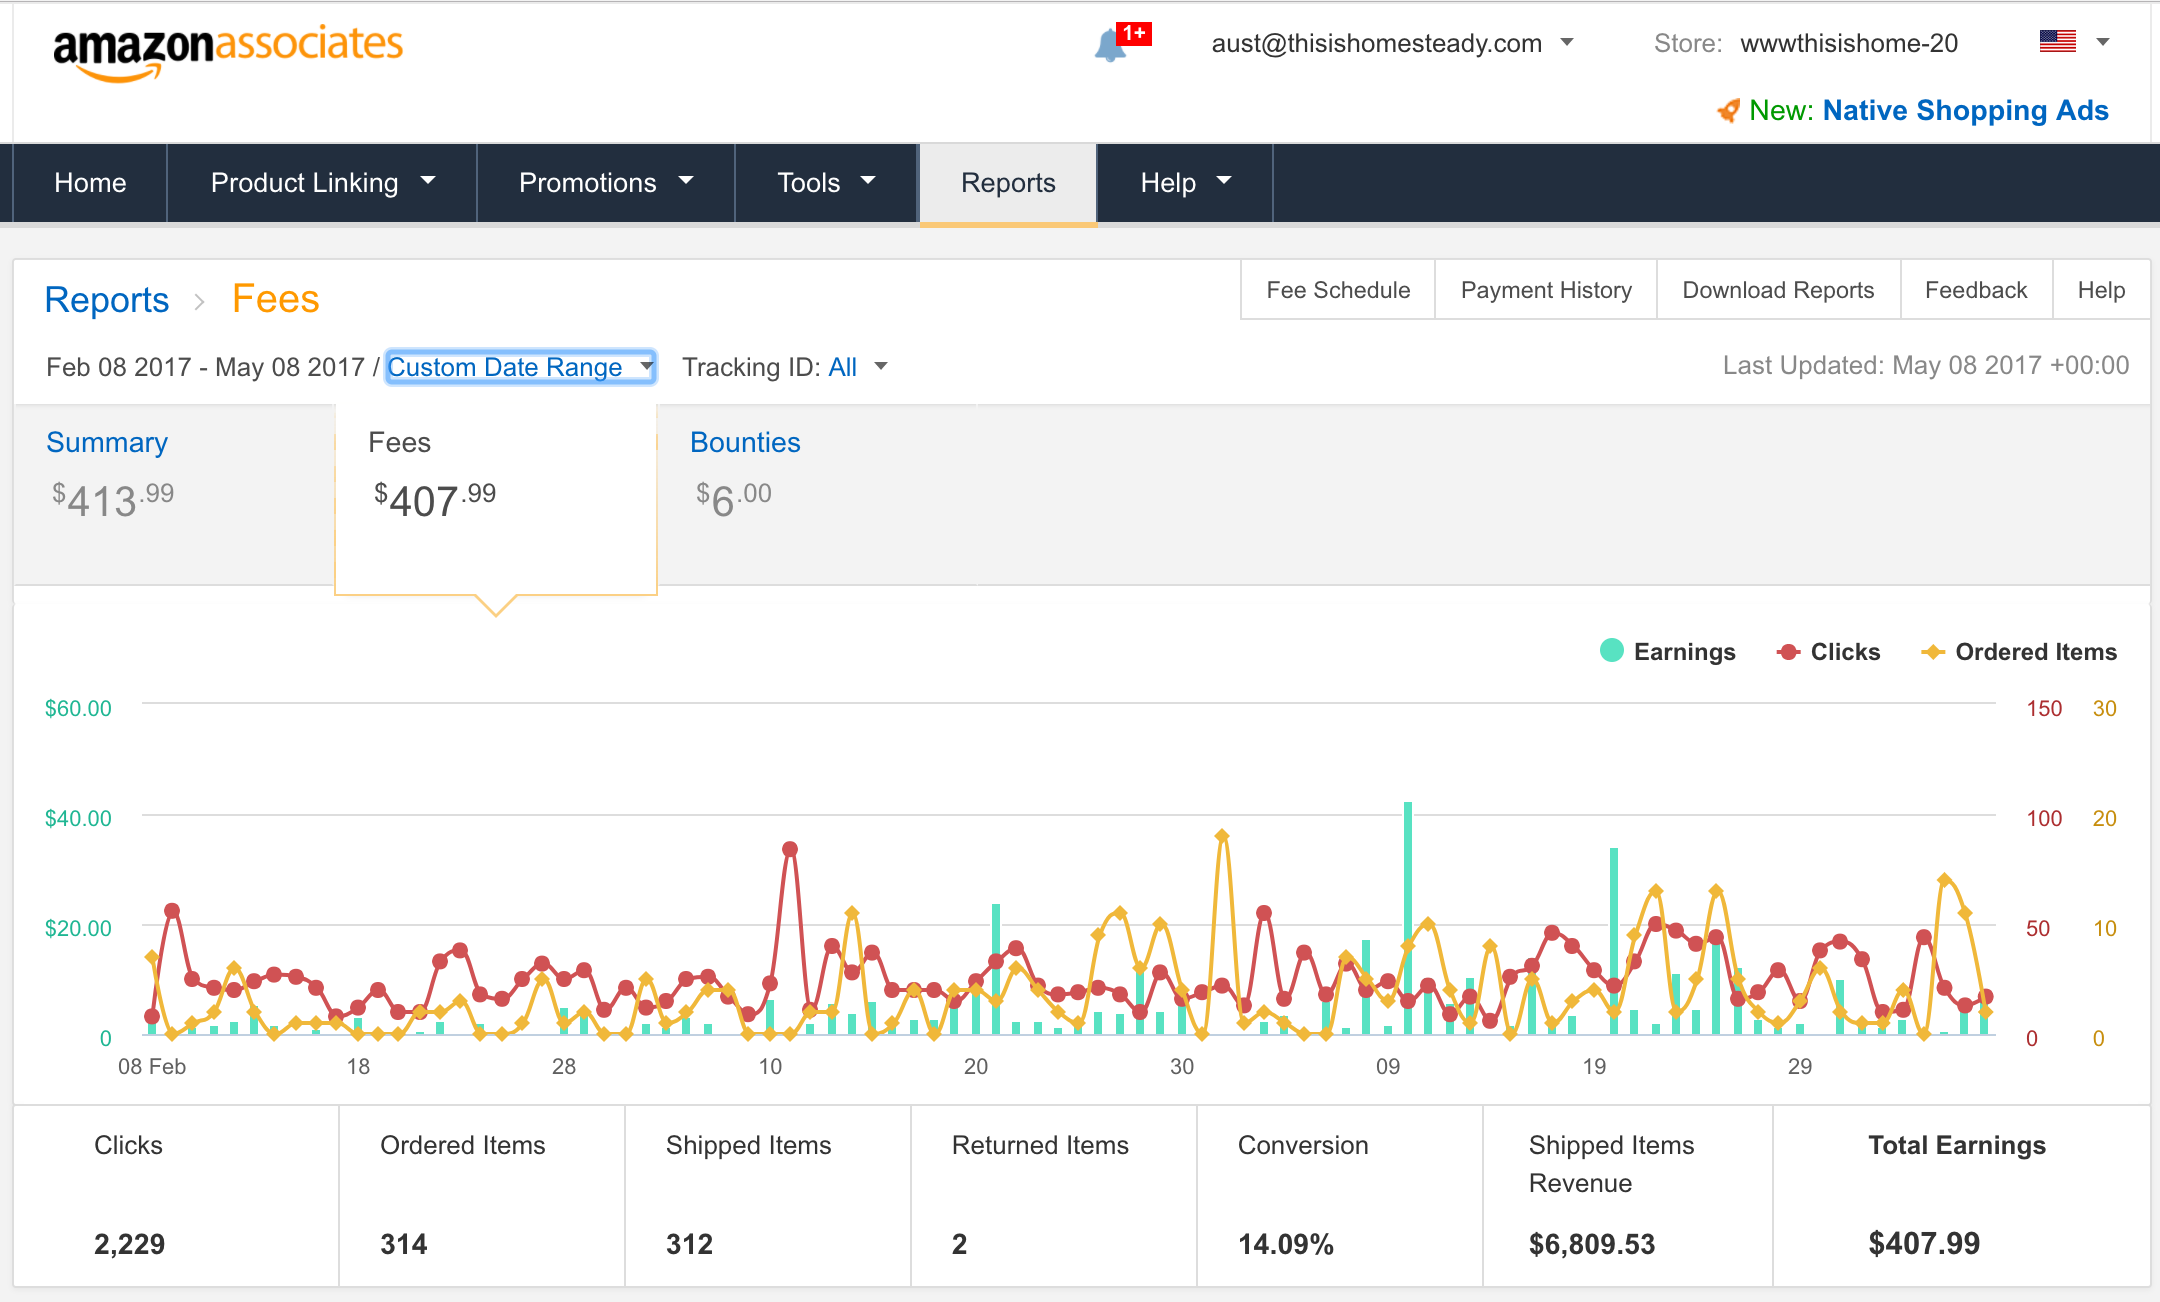The image size is (2160, 1302).
Task: Toggle Clicks series in chart legend
Action: tap(1828, 652)
